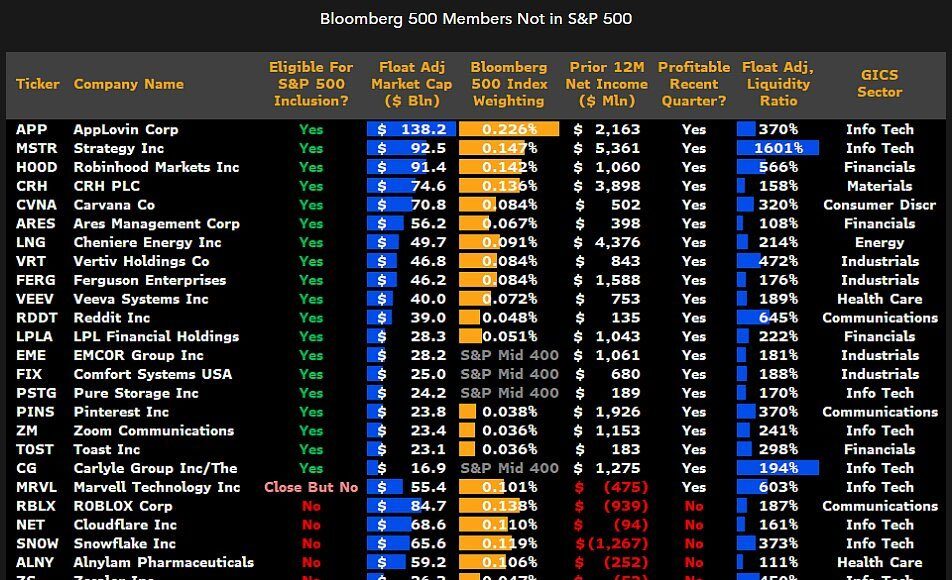Click the ARES ticker symbol
Viewport: 952px width, 580px height.
(x=35, y=223)
